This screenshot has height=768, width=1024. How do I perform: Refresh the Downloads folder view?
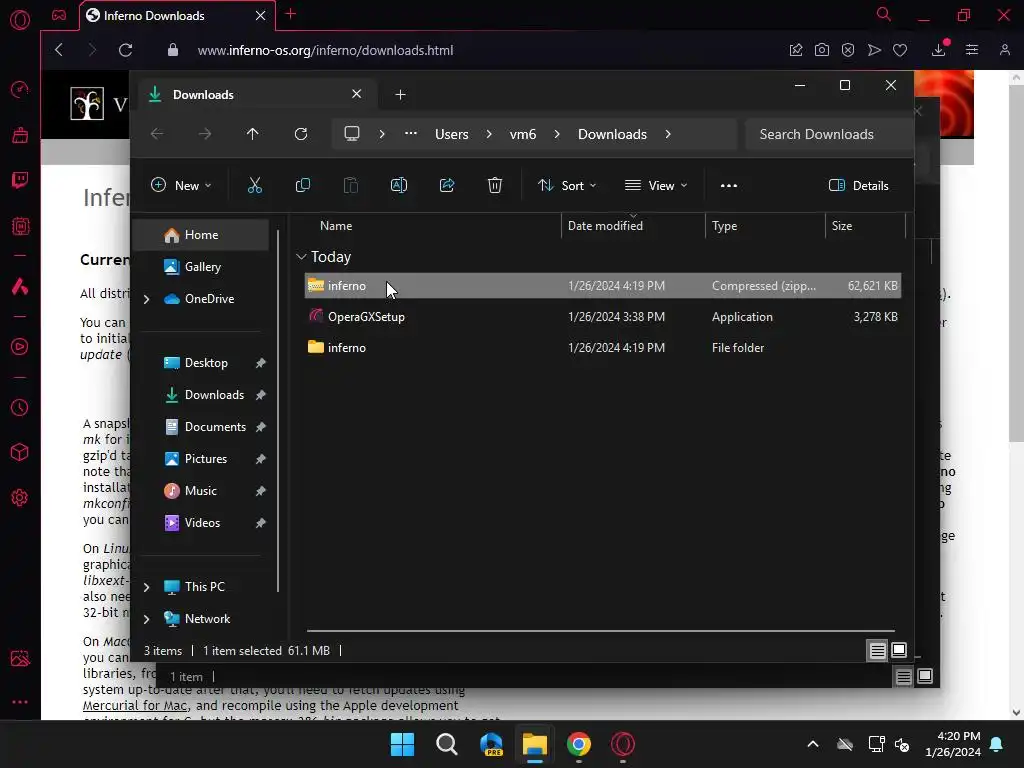tap(301, 134)
